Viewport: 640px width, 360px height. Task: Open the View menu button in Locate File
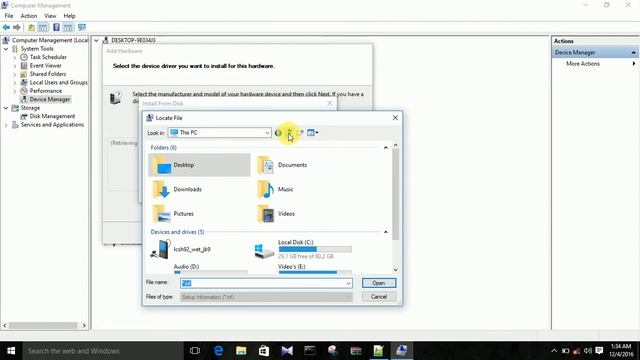[x=312, y=133]
